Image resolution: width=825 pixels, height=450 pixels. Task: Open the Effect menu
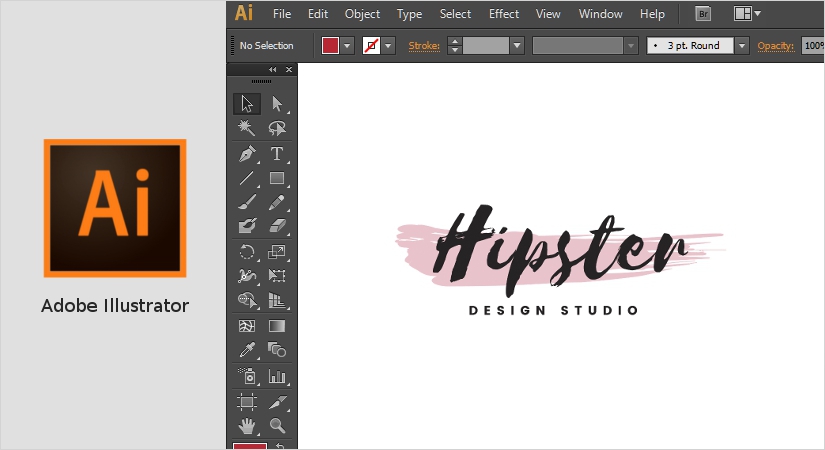[504, 14]
